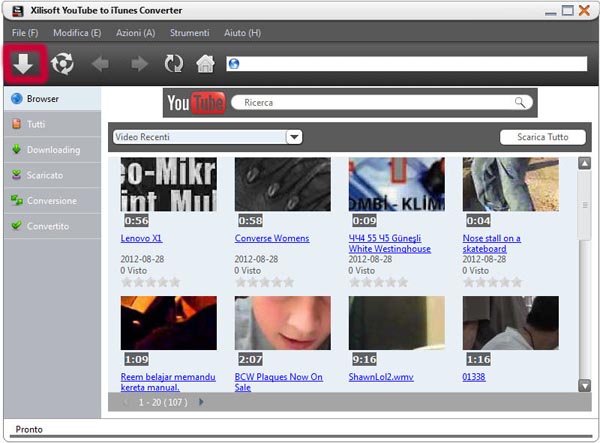Rate Nose stall skateboard using its stars

(x=492, y=282)
